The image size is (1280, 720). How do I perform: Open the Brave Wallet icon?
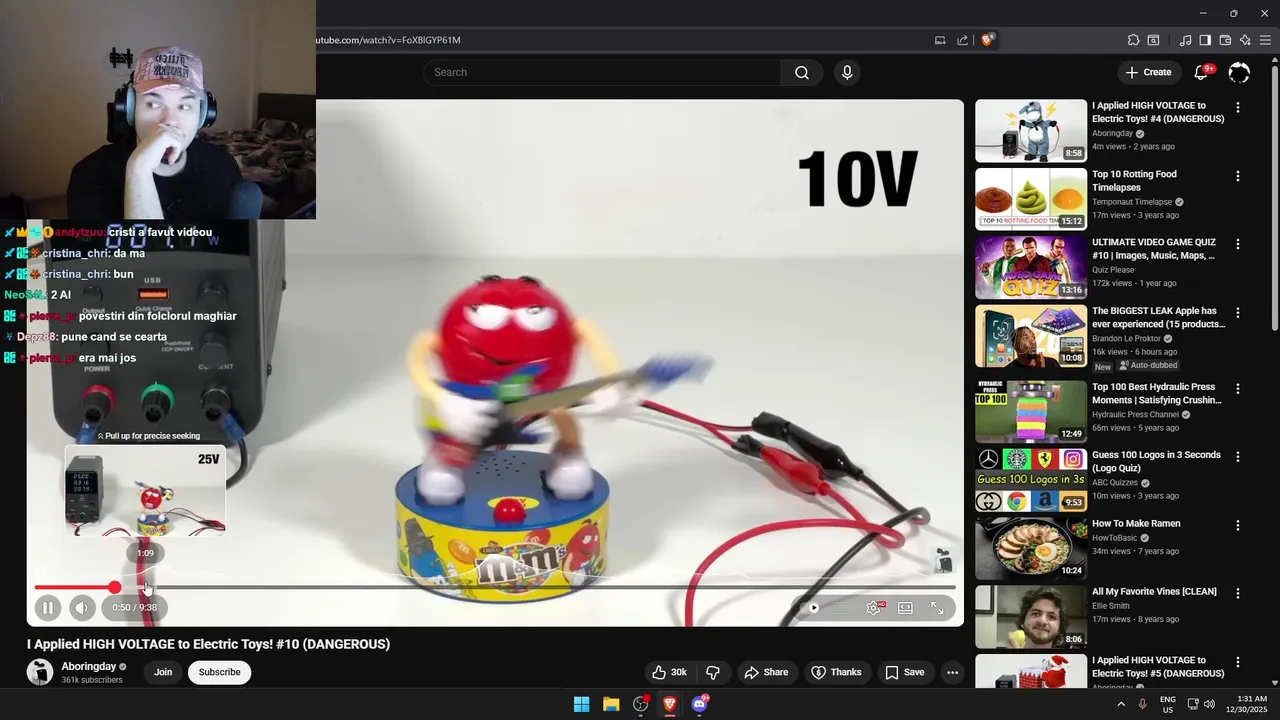pyautogui.click(x=1225, y=40)
